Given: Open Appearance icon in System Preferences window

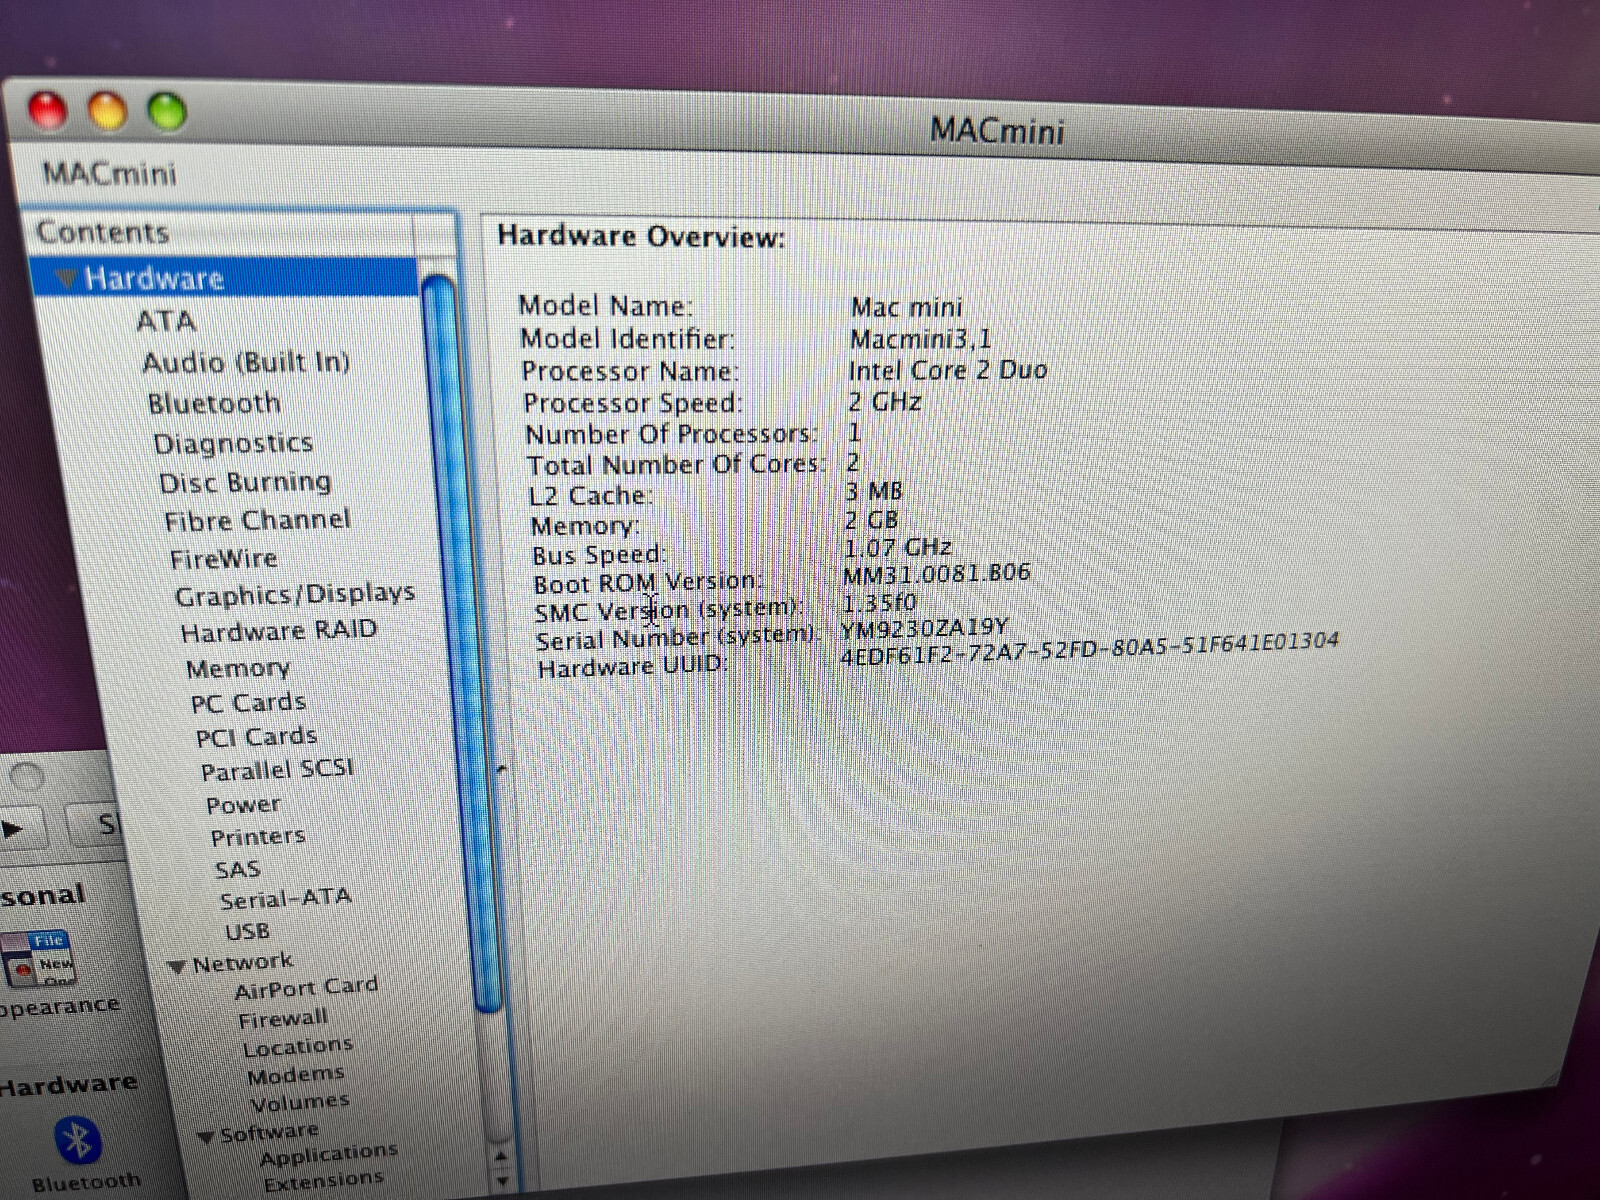Looking at the screenshot, I should pyautogui.click(x=38, y=960).
